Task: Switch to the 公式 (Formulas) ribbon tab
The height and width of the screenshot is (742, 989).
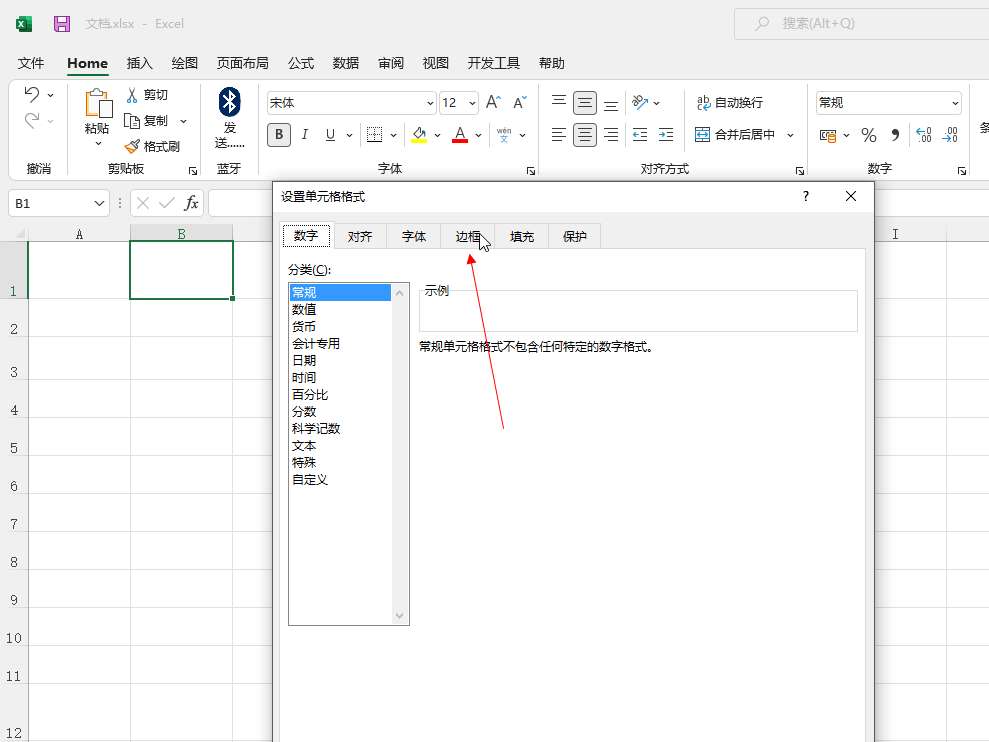Action: (301, 63)
